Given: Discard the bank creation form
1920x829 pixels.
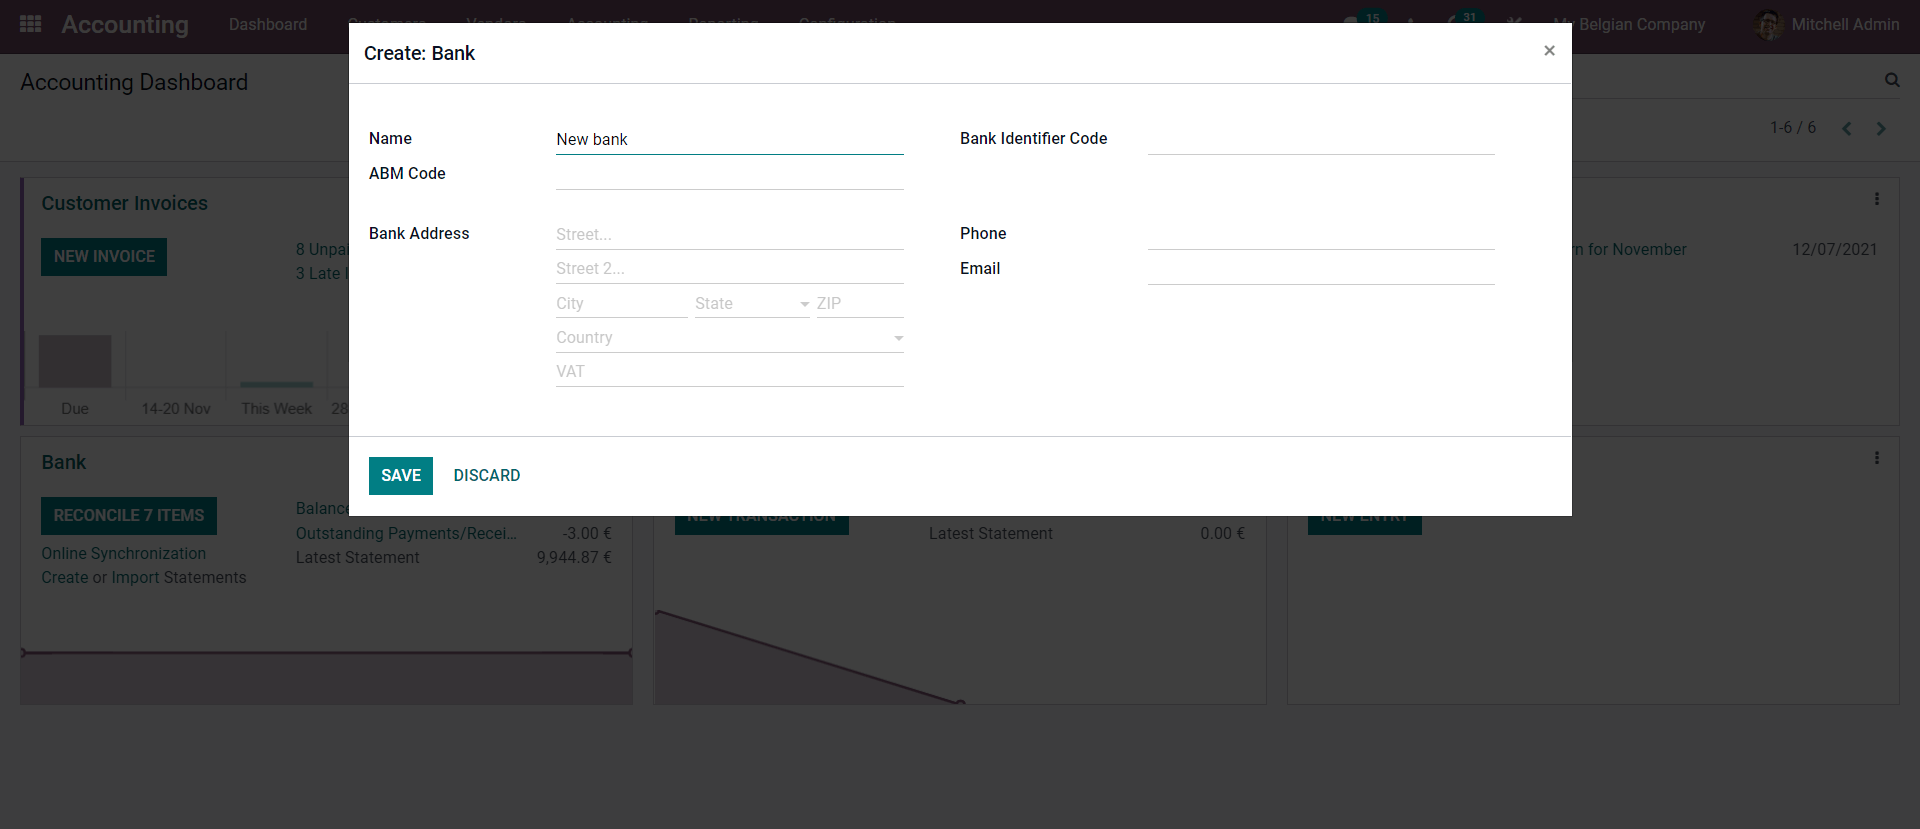Looking at the screenshot, I should point(487,476).
